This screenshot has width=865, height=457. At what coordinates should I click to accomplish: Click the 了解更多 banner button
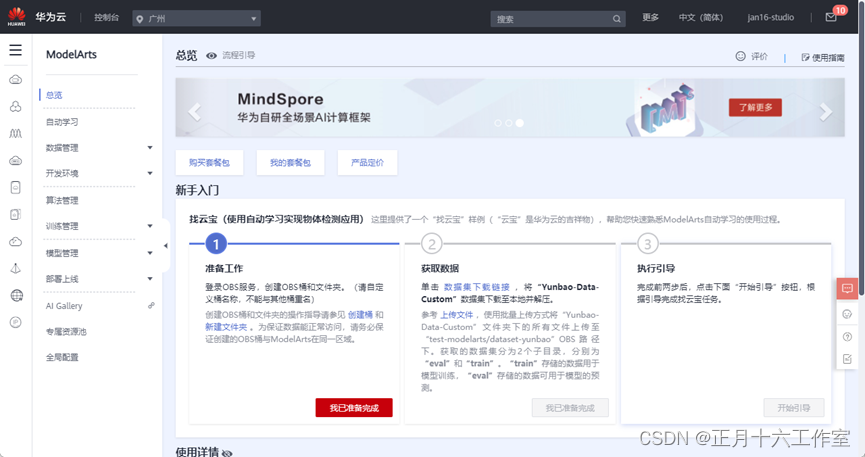click(x=755, y=107)
